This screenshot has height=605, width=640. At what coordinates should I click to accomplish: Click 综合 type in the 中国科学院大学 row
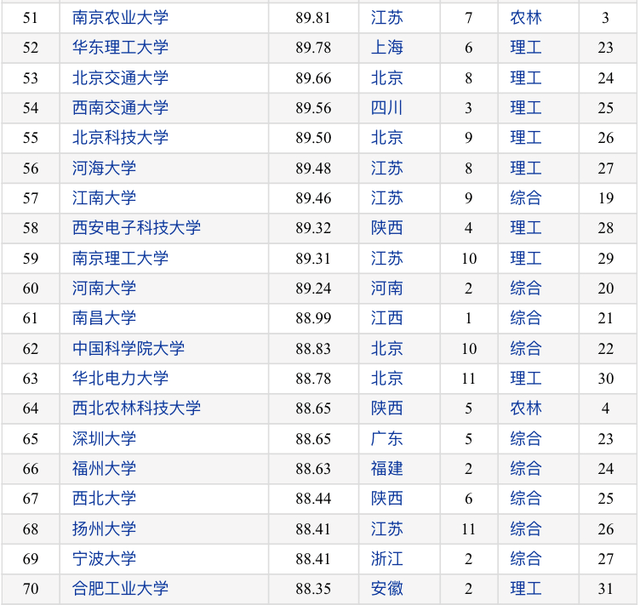tap(526, 349)
